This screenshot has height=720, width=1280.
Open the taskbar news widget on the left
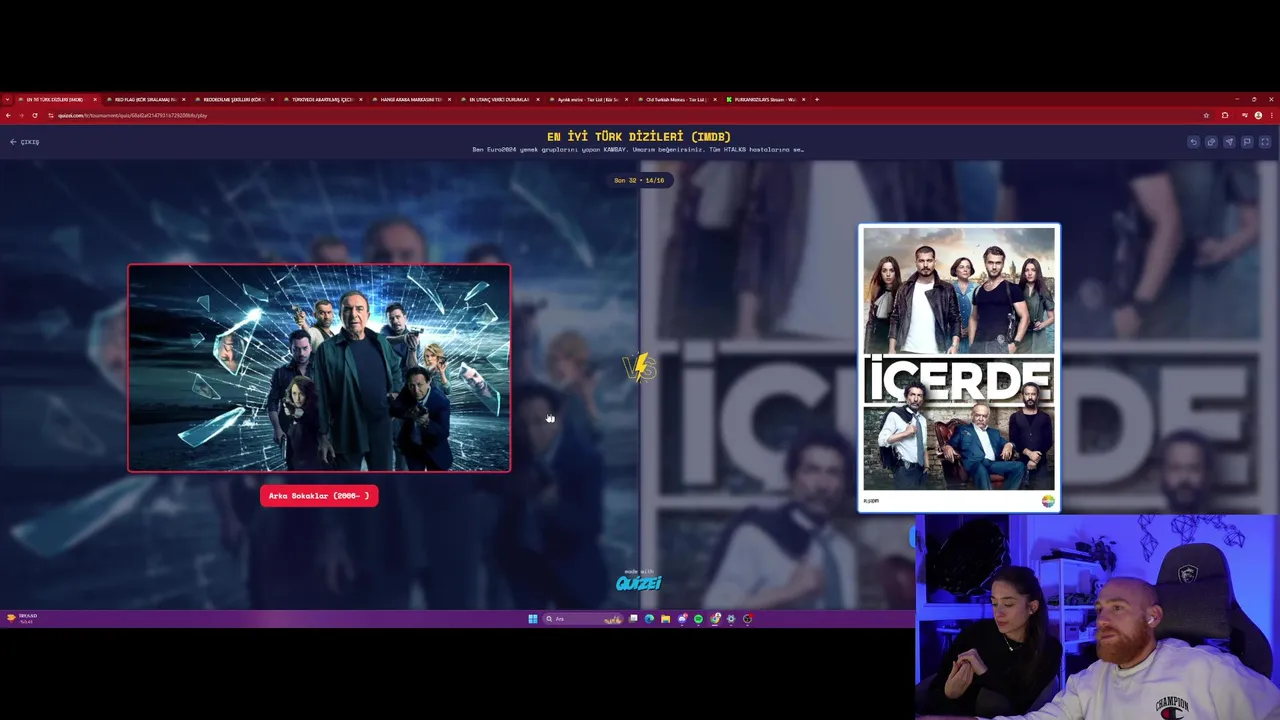coord(22,618)
